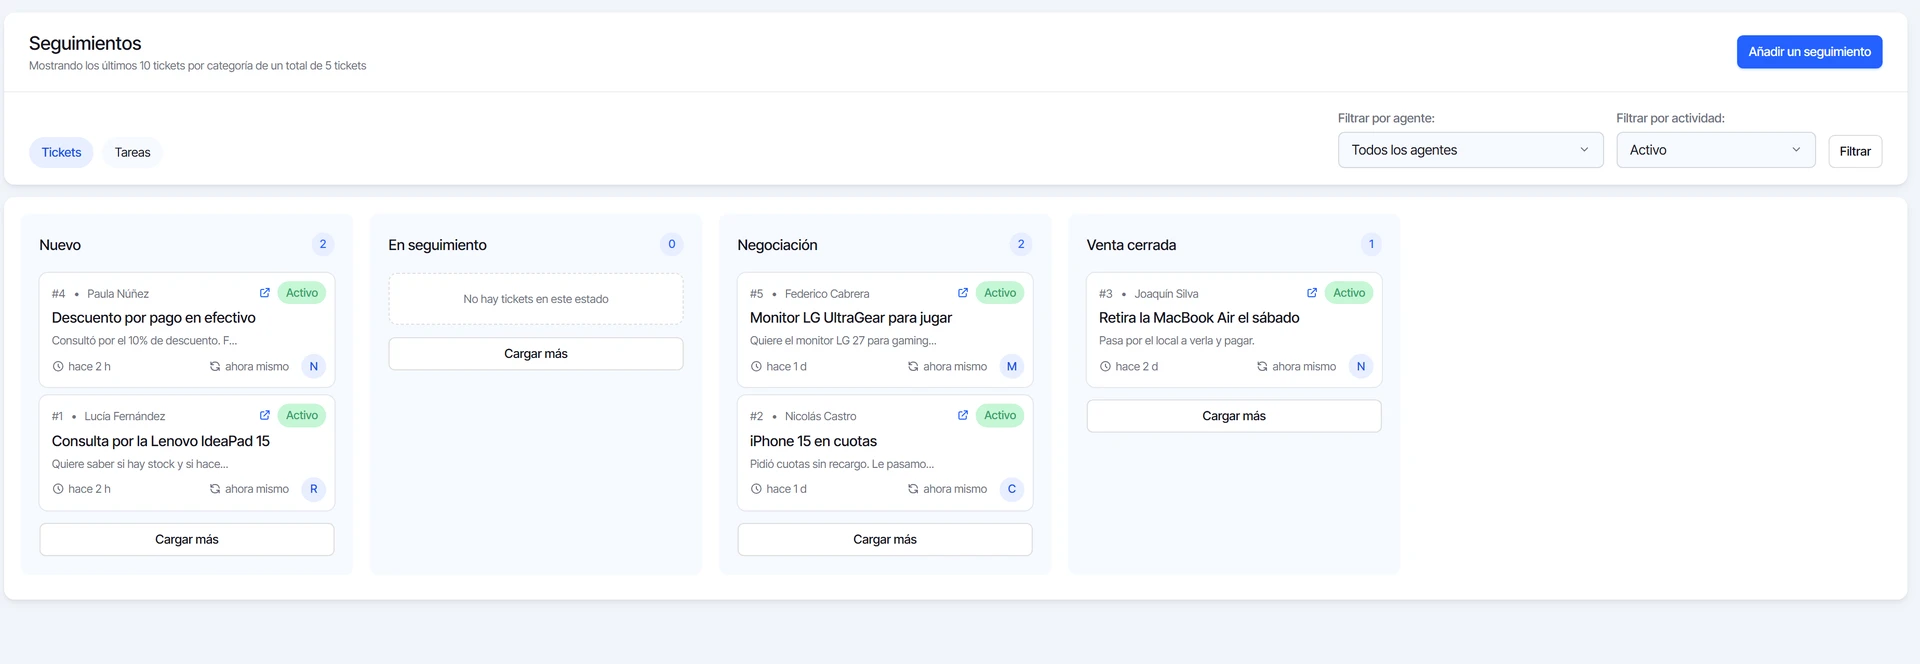Screen dimensions: 1920x664
Task: Open the Filtrar por agente dropdown
Action: pyautogui.click(x=1471, y=150)
